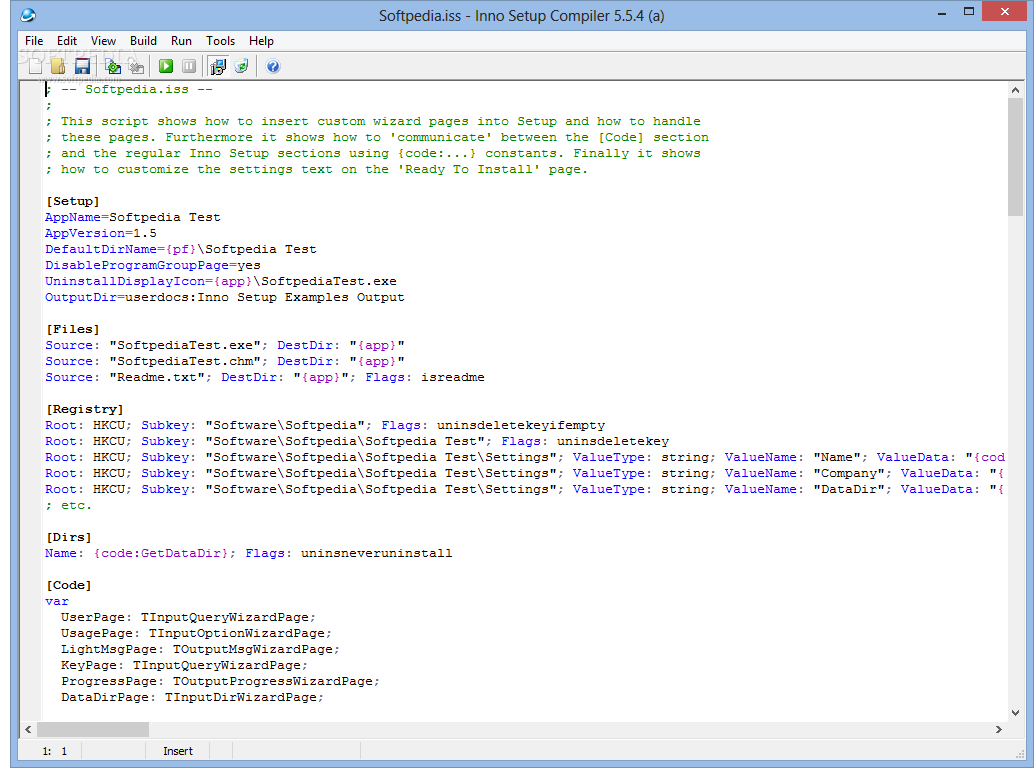The image size is (1034, 768).
Task: Click the ValueName "DataDir" registry line
Action: tap(525, 489)
